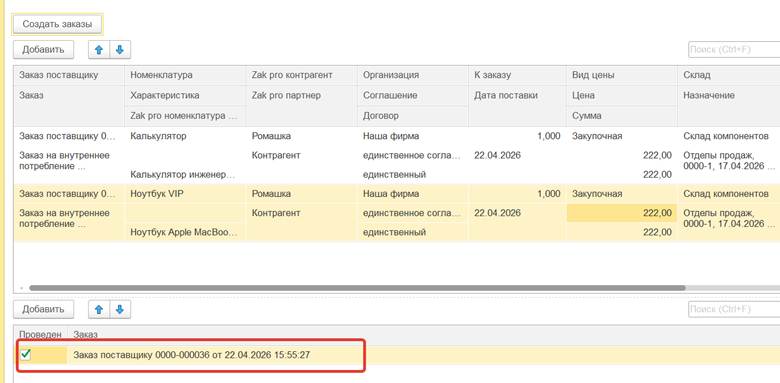The width and height of the screenshot is (780, 383).
Task: Select the Ноутбук Apple MacBoo… cell
Action: (185, 232)
